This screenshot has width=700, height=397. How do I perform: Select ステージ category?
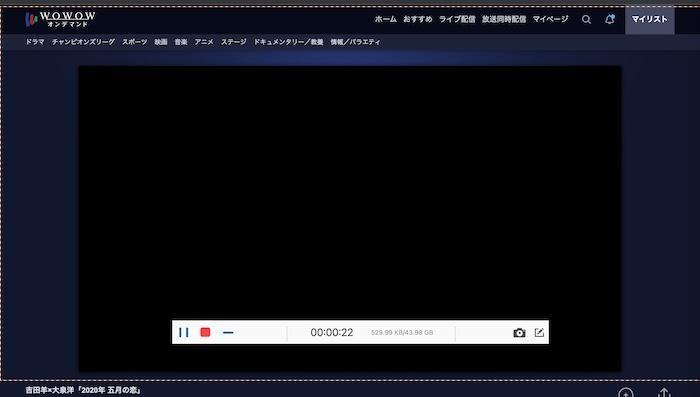coord(233,42)
